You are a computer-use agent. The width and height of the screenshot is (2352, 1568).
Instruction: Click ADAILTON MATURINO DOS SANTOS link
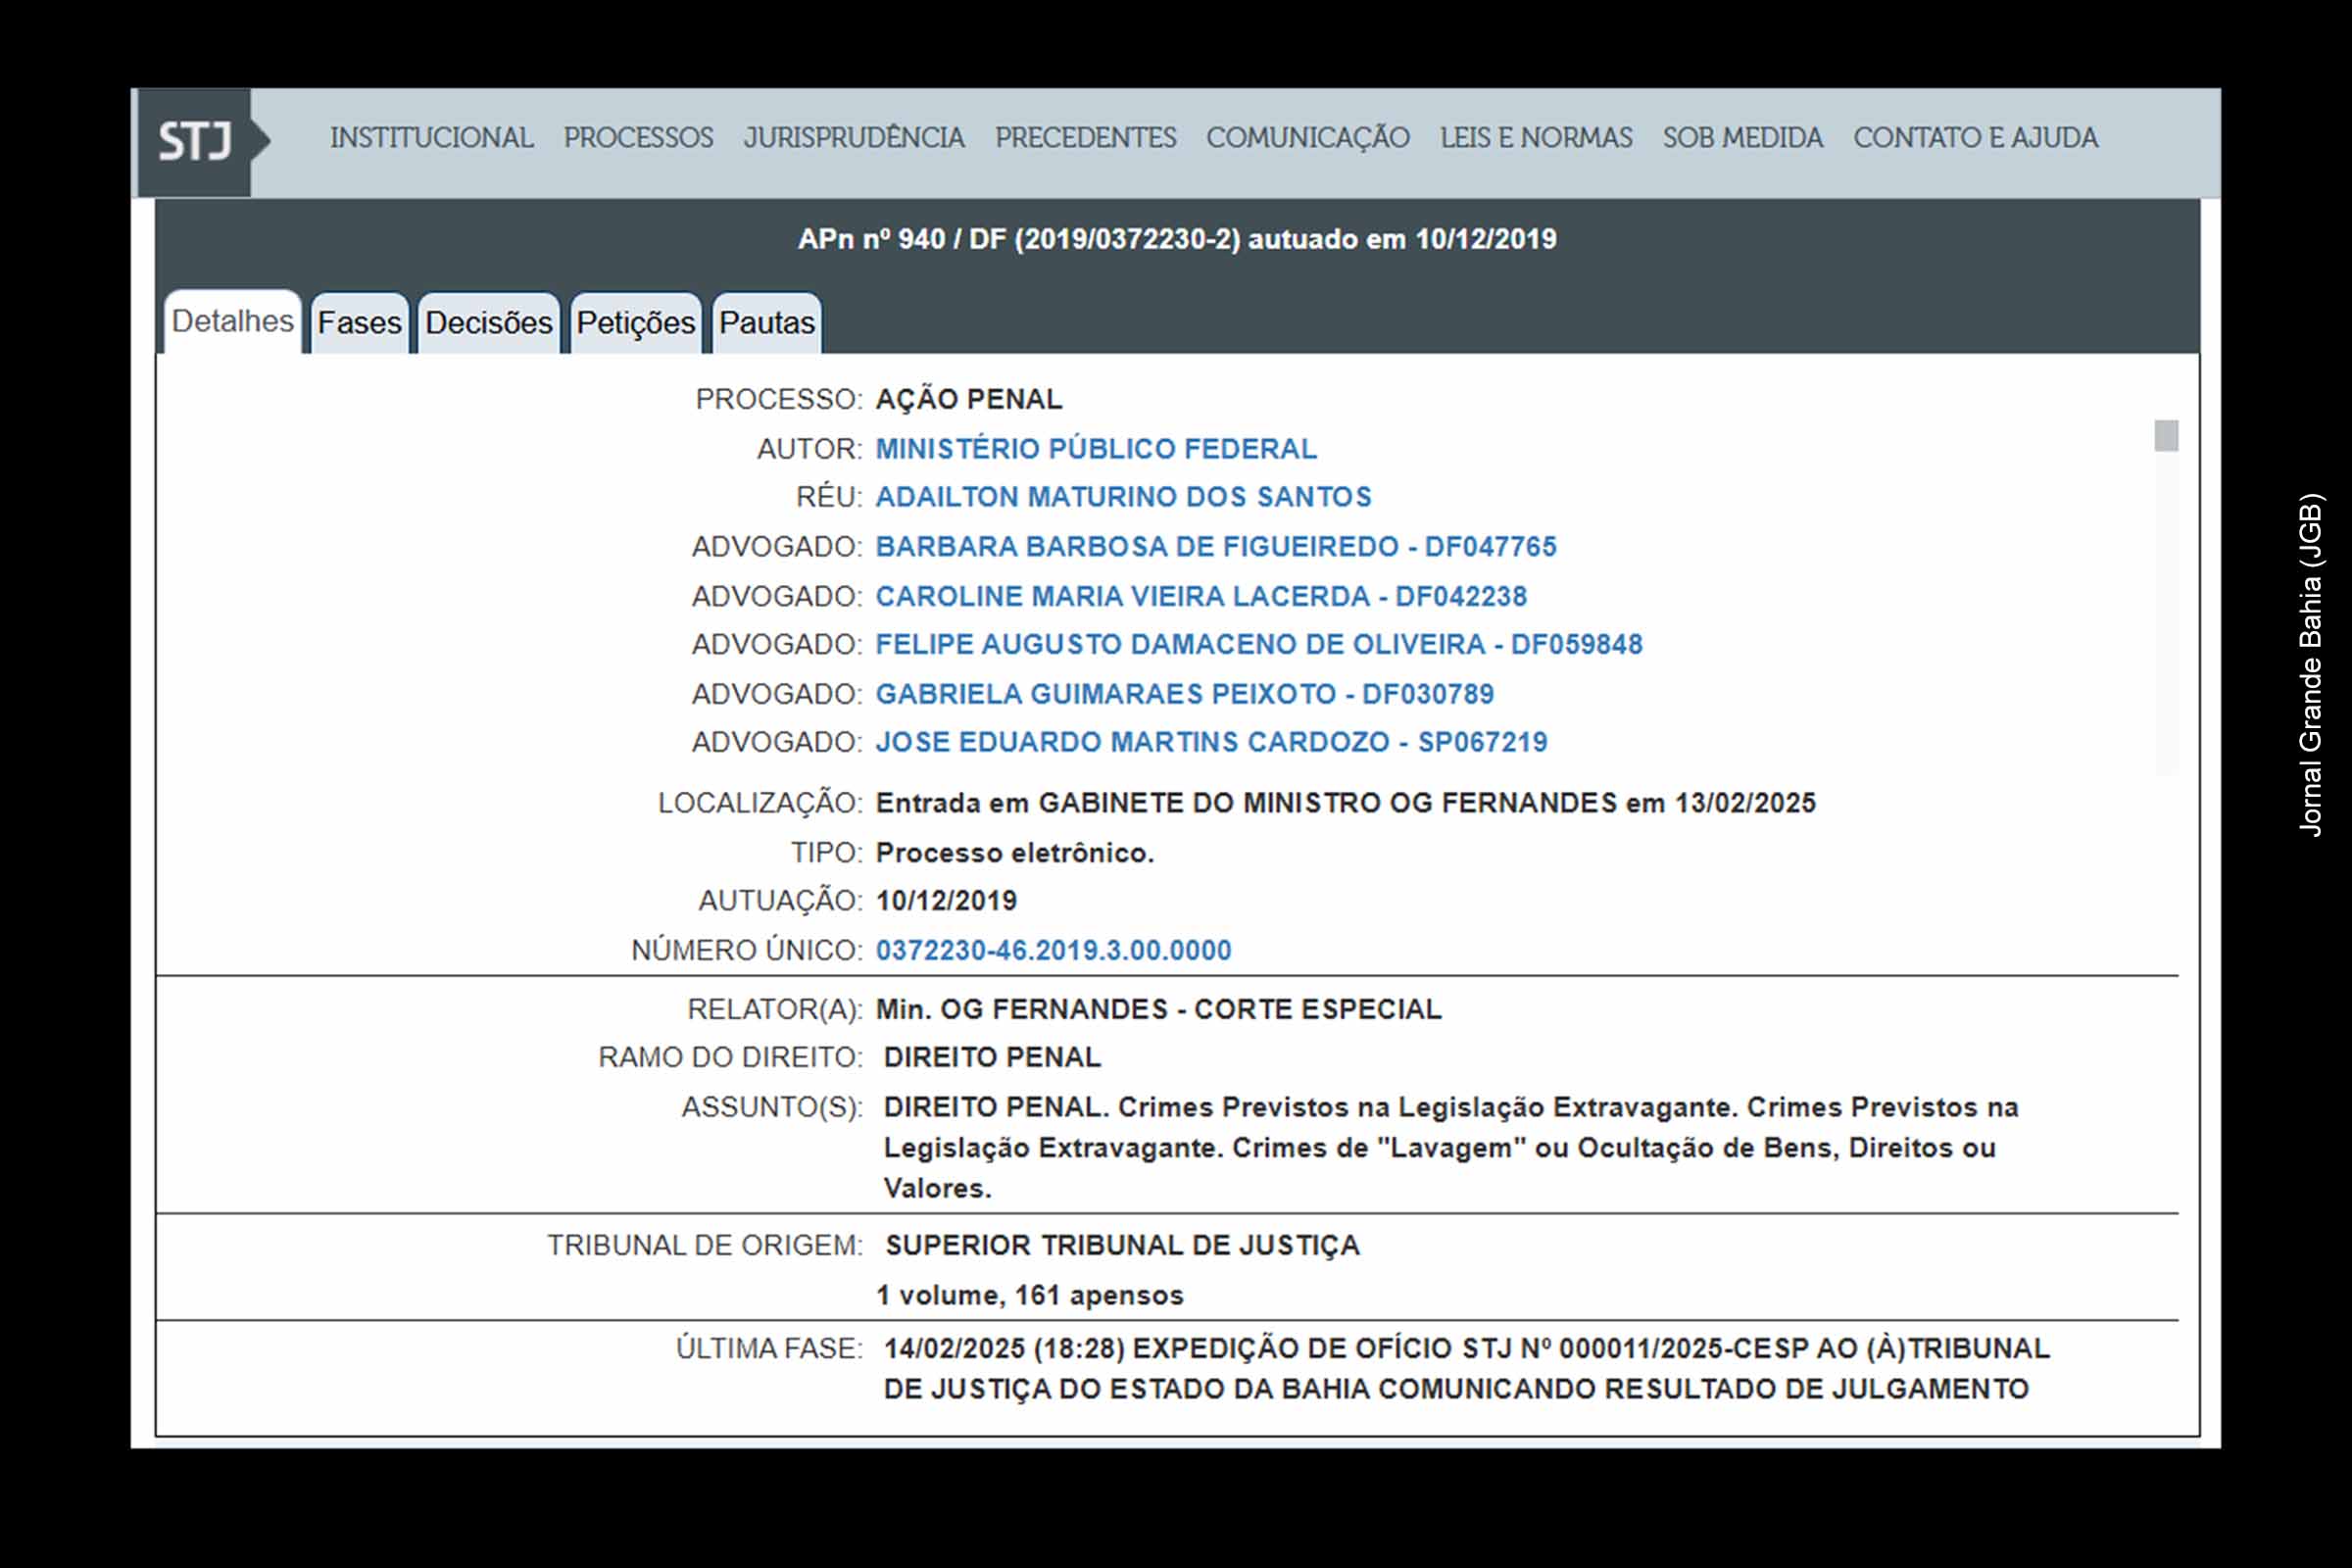point(1123,497)
